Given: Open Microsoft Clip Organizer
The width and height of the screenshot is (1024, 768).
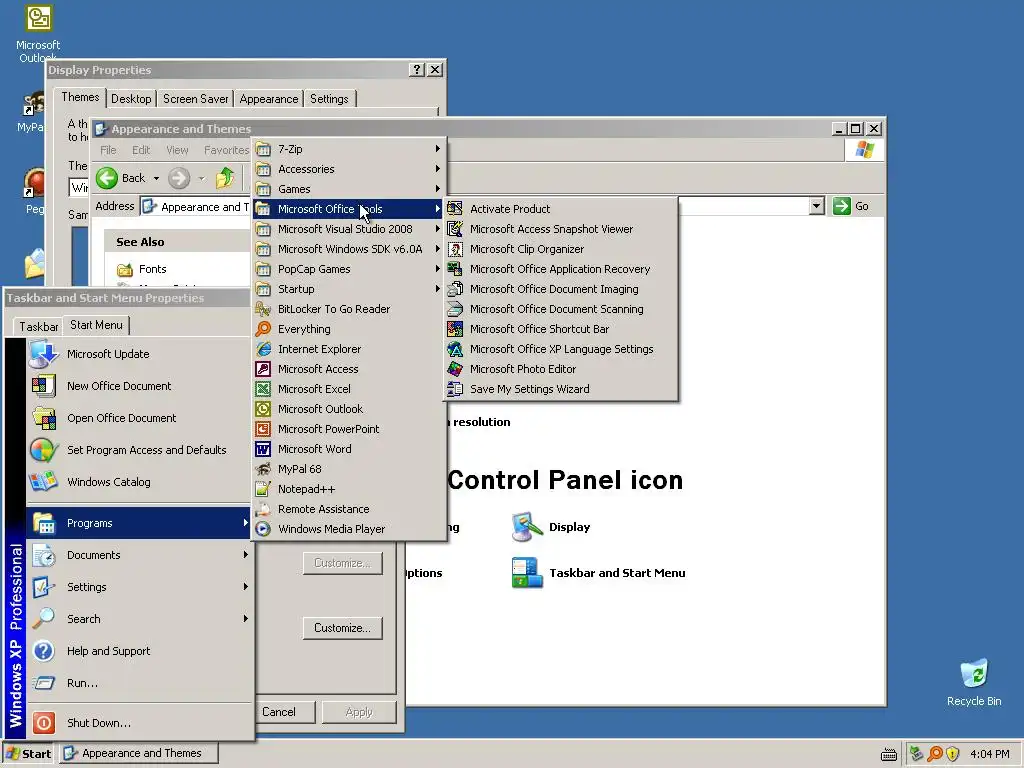Looking at the screenshot, I should coord(560,249).
